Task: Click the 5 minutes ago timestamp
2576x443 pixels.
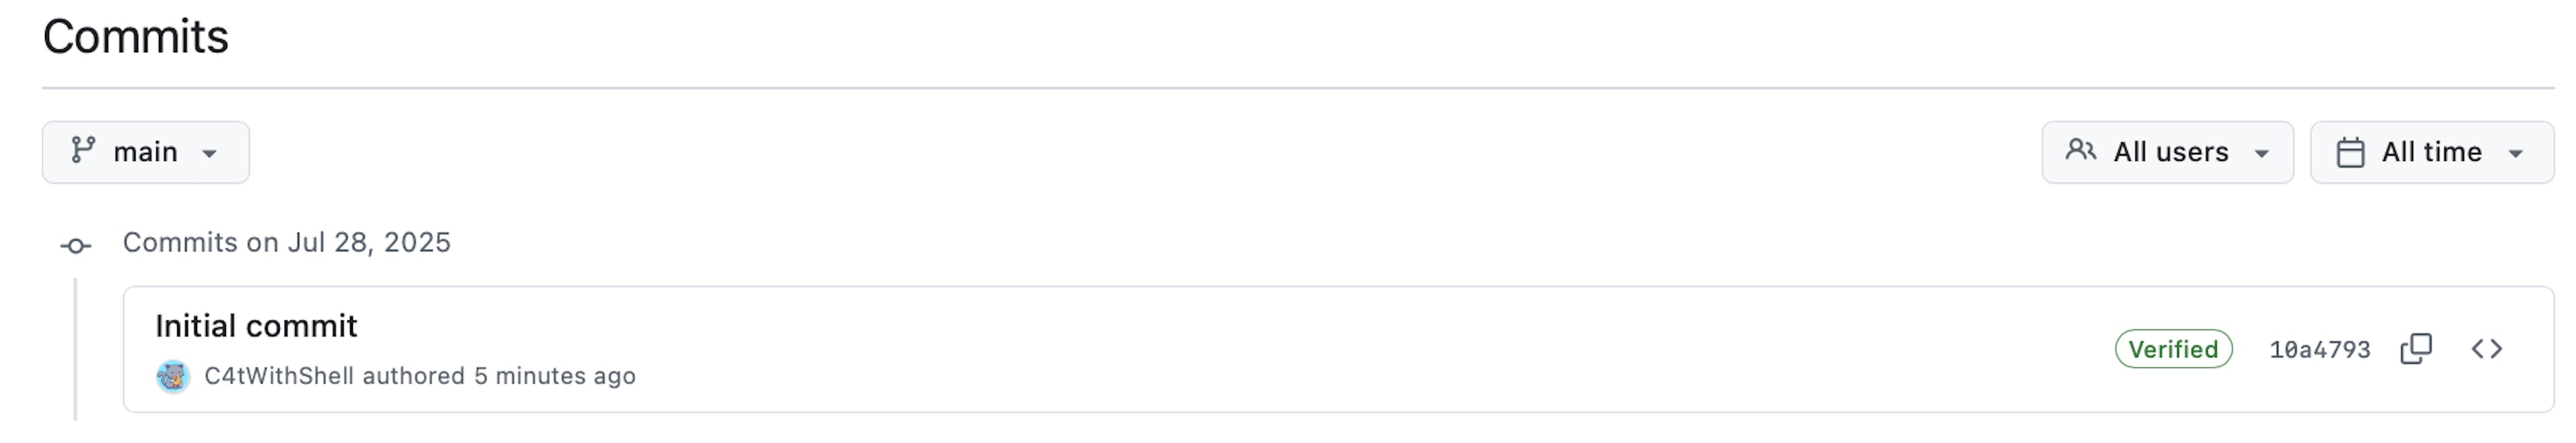Action: 555,376
